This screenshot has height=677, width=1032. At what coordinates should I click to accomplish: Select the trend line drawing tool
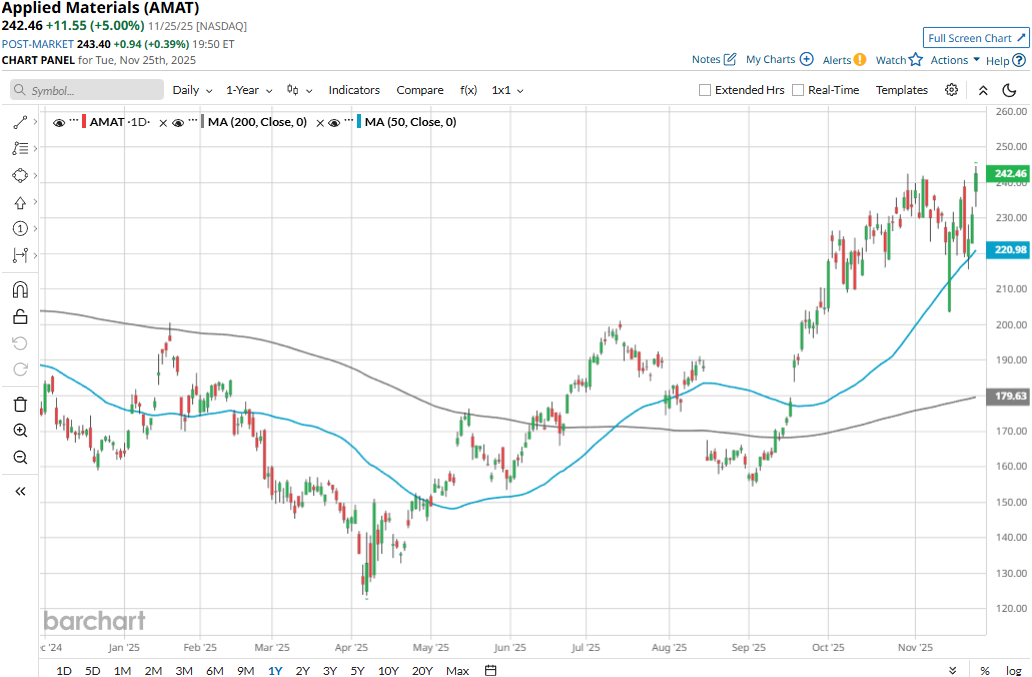pos(20,122)
